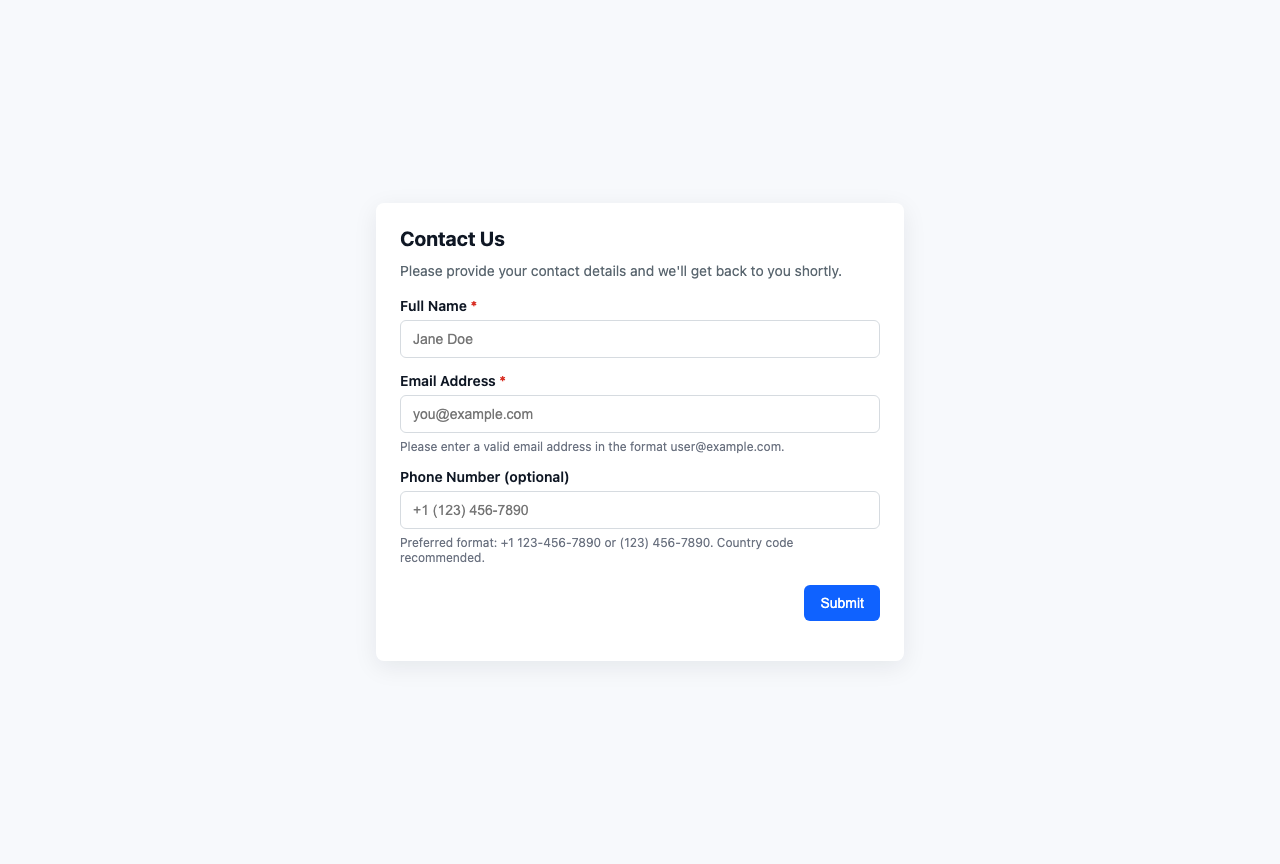Screen dimensions: 1280x864
Task: Click the 'Phone Number (optional)' label
Action: [x=484, y=477]
